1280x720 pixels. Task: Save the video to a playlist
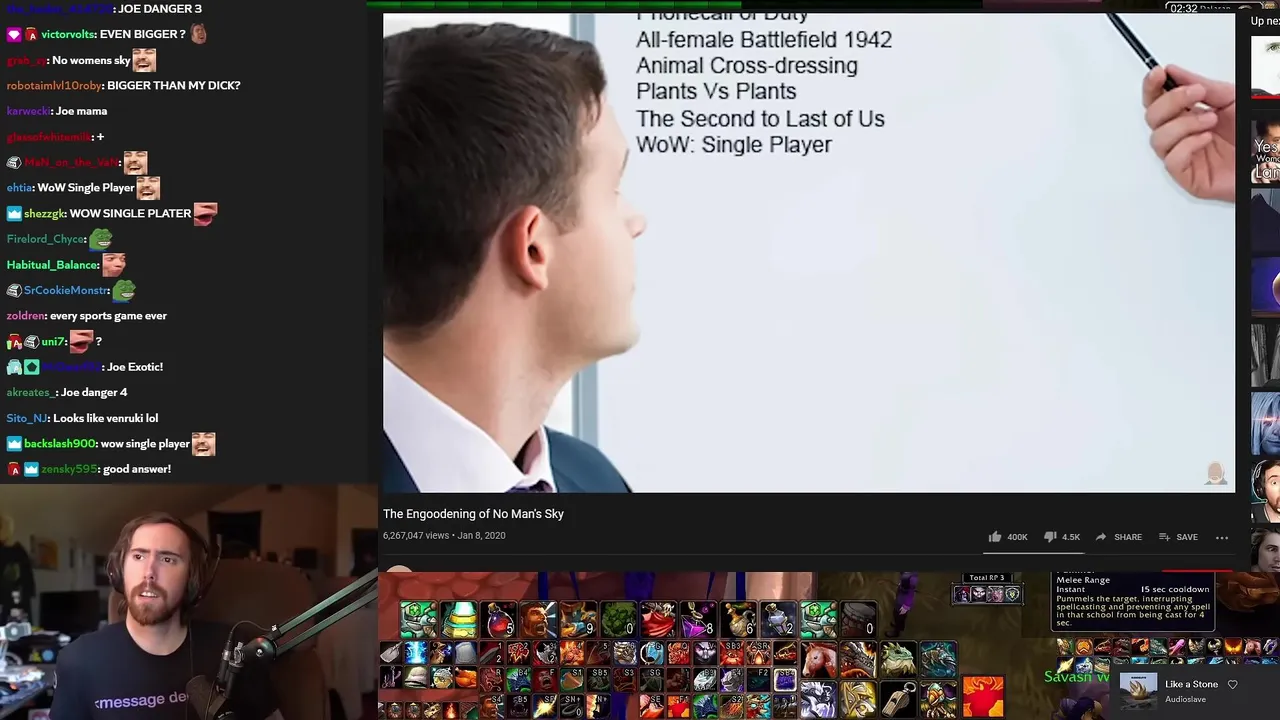click(1178, 537)
